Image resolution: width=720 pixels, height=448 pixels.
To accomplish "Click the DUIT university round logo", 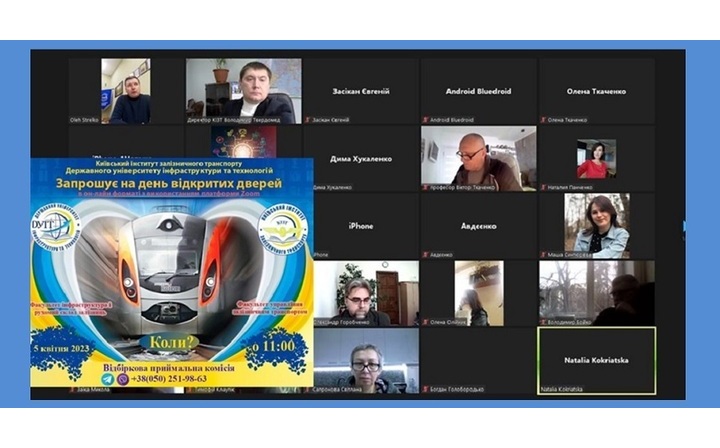I will 56,226.
